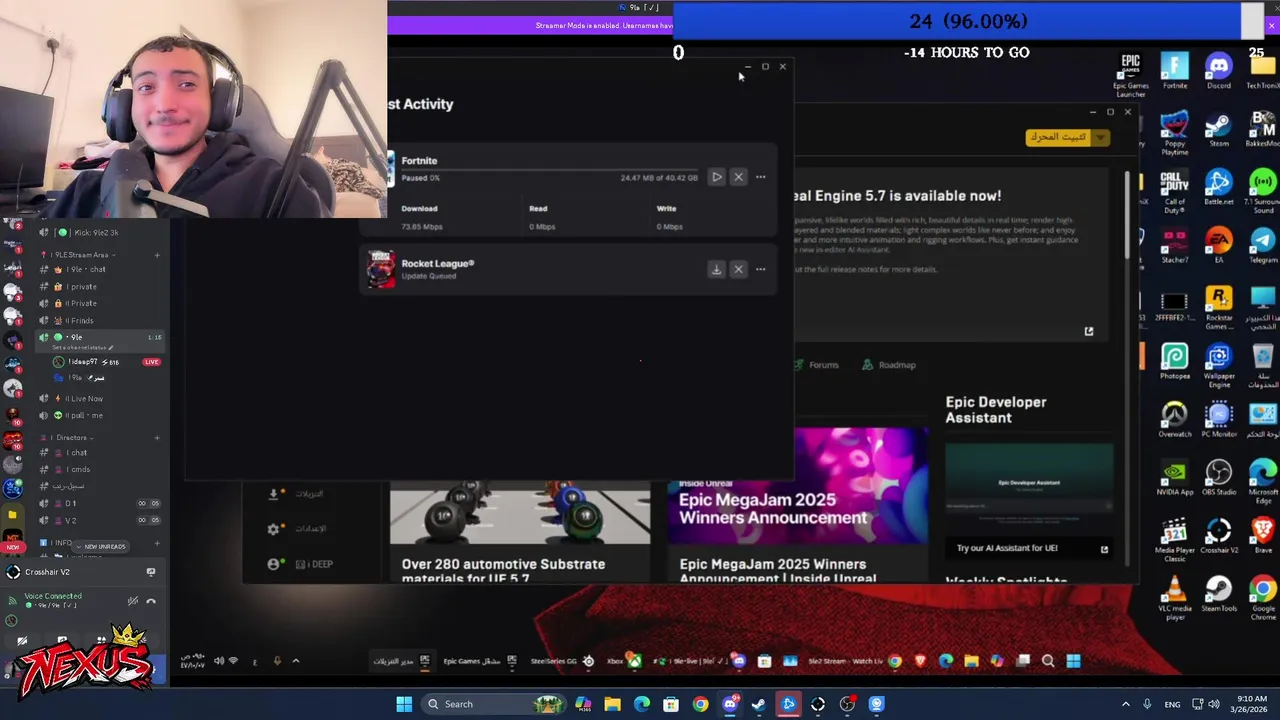The height and width of the screenshot is (720, 1280).
Task: Click the Rocket League game thumbnail
Action: pos(381,269)
